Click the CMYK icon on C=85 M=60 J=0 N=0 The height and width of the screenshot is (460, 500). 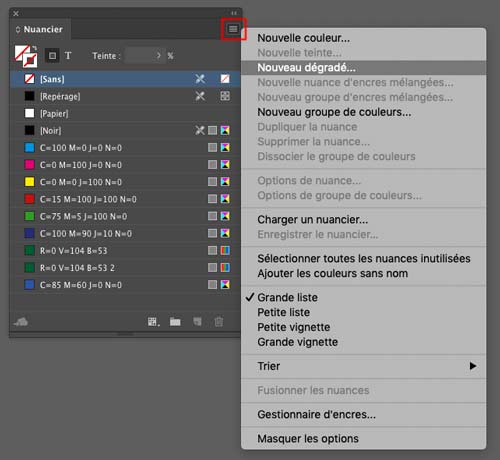click(x=225, y=285)
